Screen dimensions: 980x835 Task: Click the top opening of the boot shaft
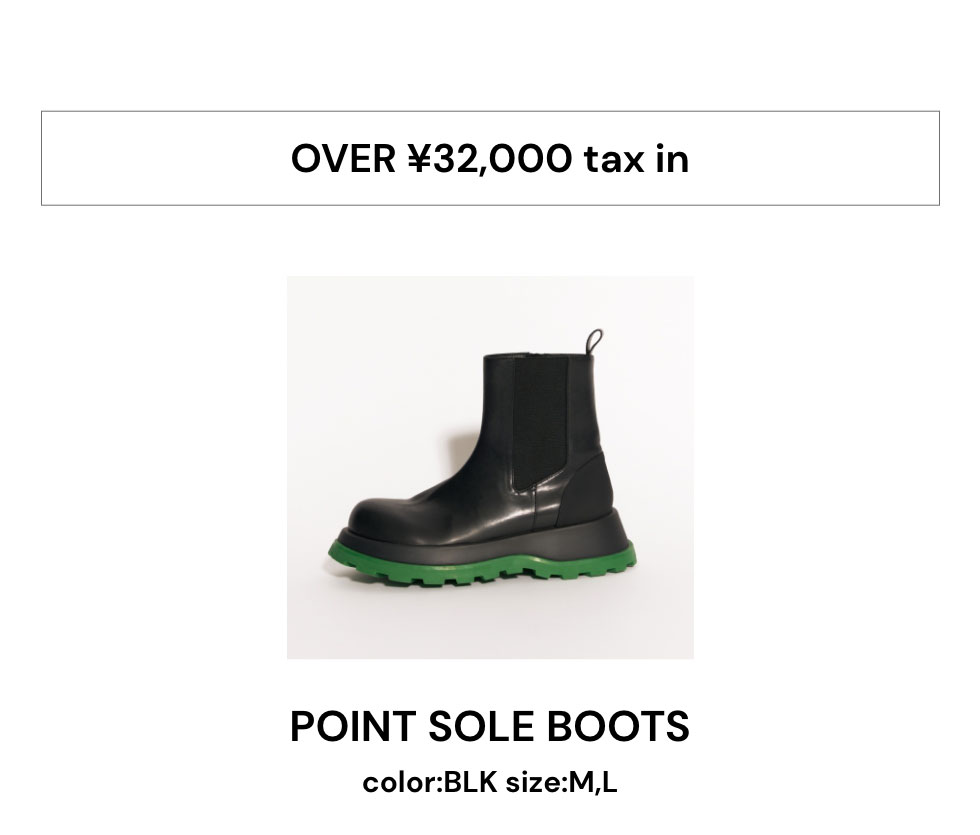pyautogui.click(x=540, y=356)
